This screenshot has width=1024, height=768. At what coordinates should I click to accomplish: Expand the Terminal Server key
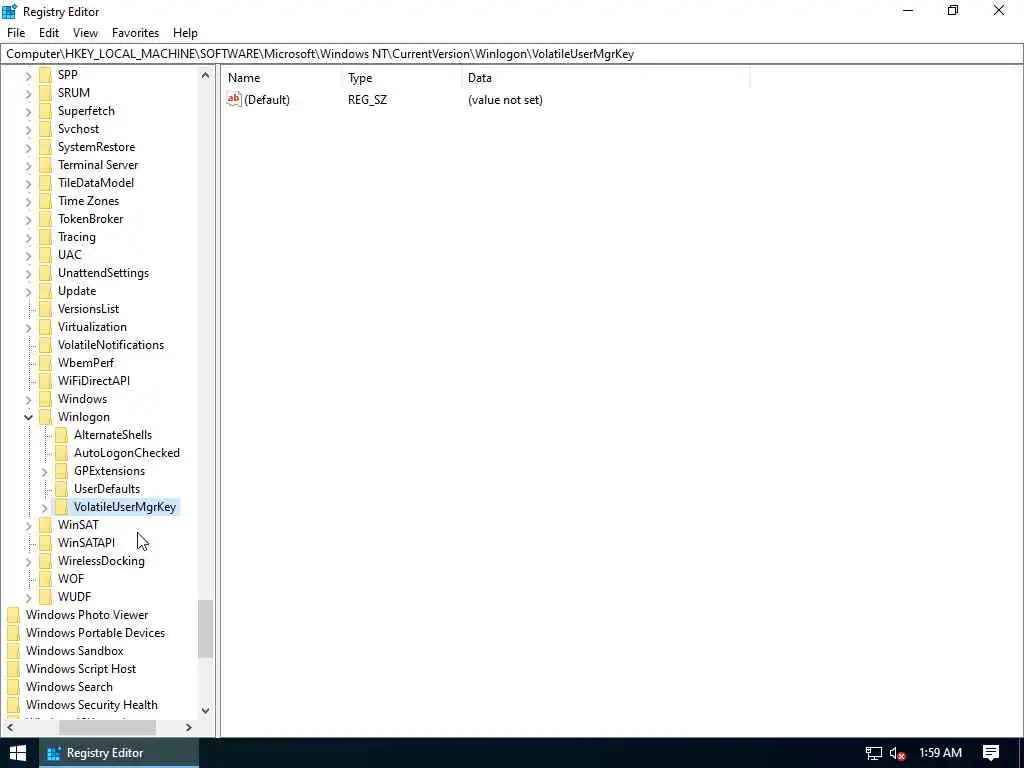(28, 166)
